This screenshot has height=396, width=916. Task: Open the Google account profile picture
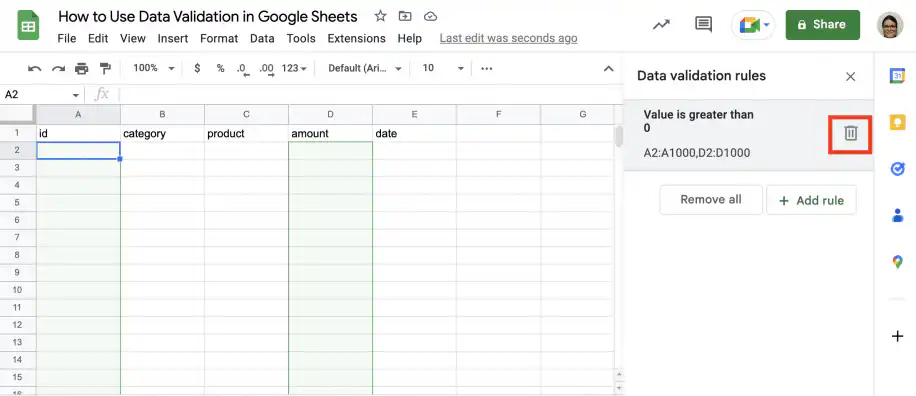(890, 25)
